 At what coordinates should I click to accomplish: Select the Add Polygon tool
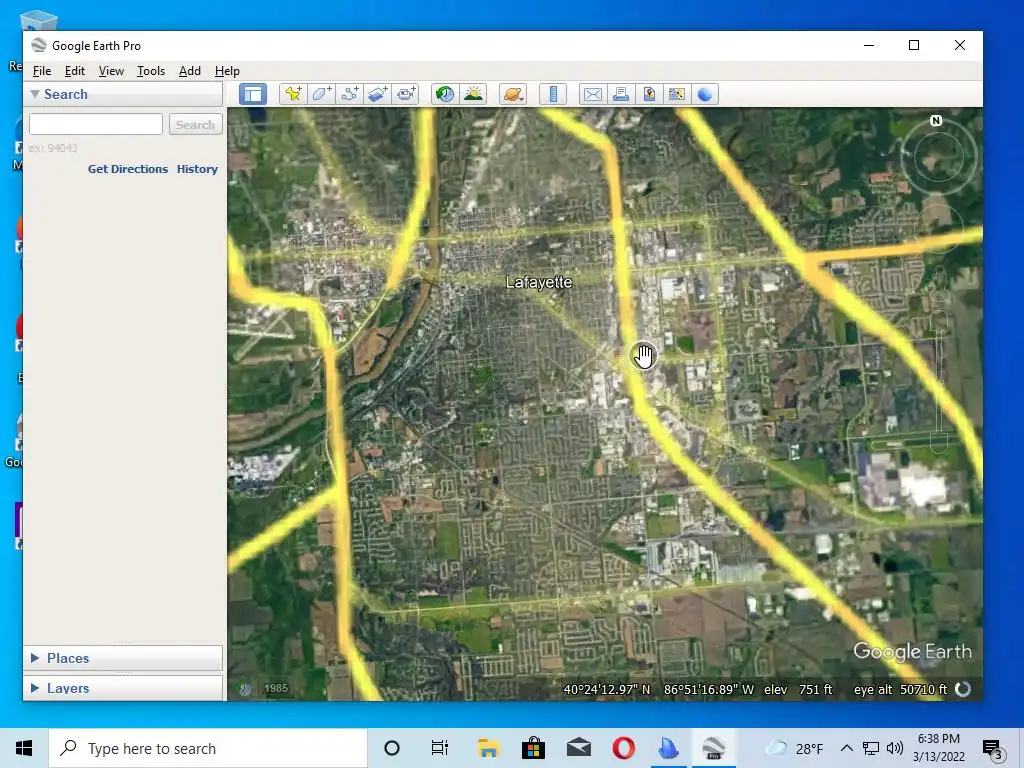[x=321, y=94]
